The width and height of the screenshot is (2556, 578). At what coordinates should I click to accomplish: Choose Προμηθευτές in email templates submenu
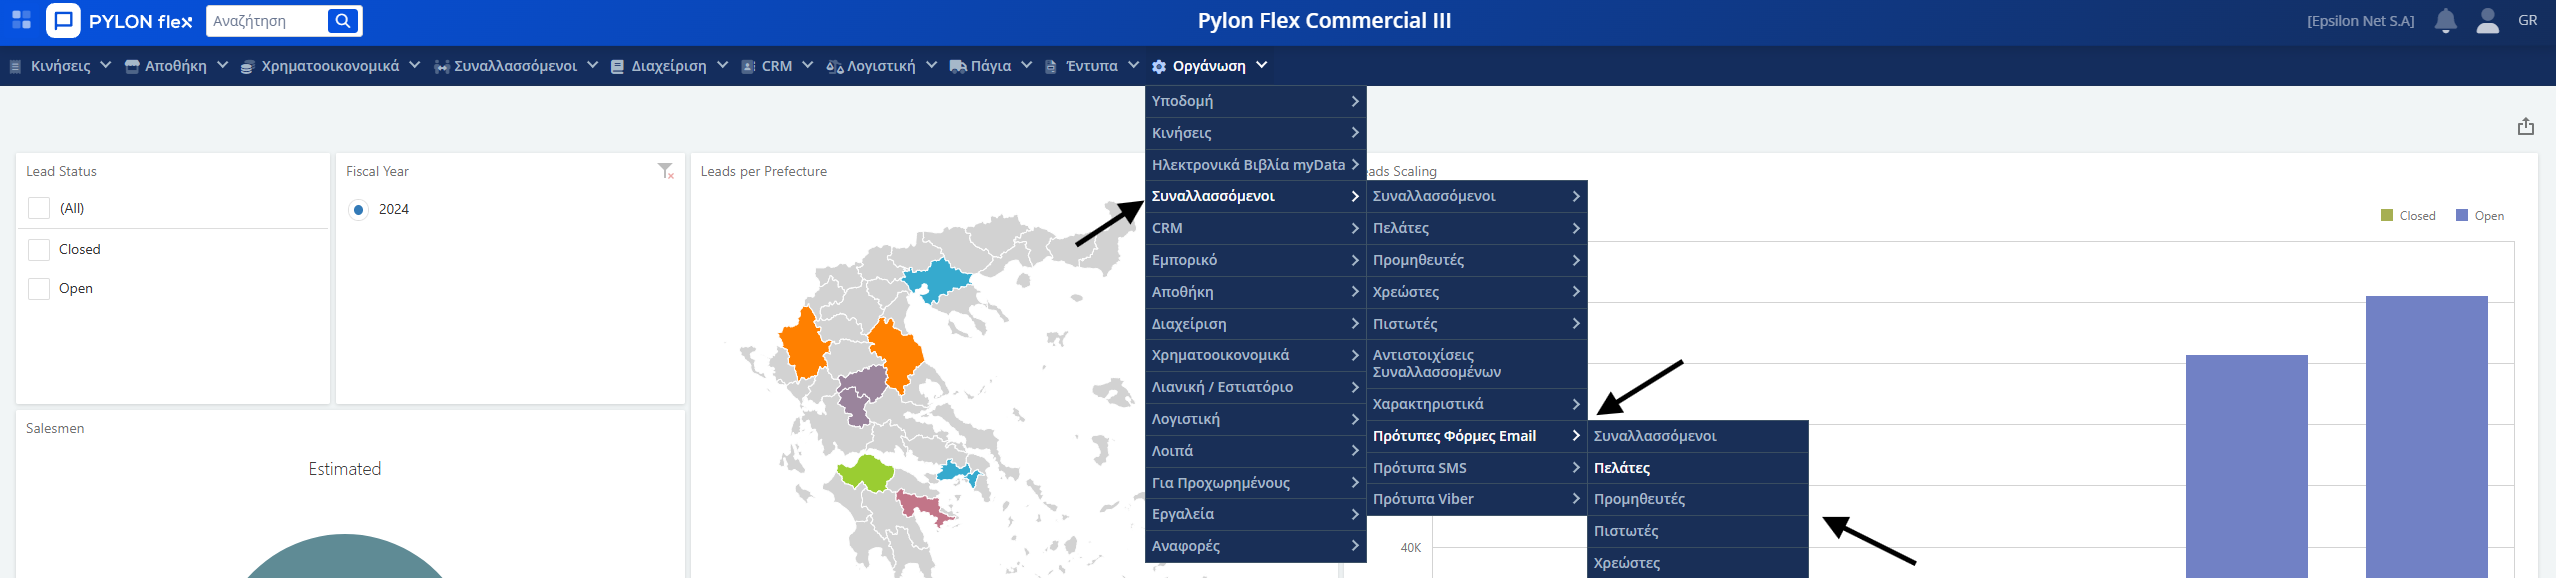click(x=1698, y=499)
